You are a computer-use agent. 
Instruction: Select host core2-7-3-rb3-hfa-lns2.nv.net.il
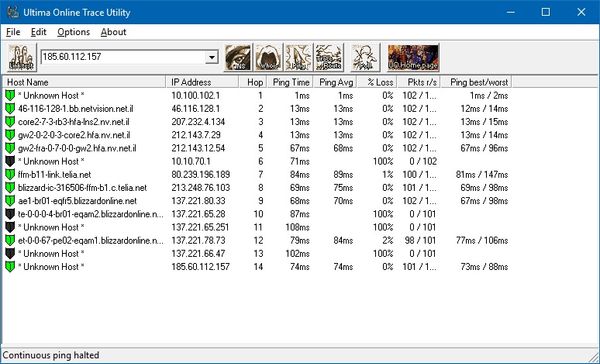pyautogui.click(x=73, y=122)
